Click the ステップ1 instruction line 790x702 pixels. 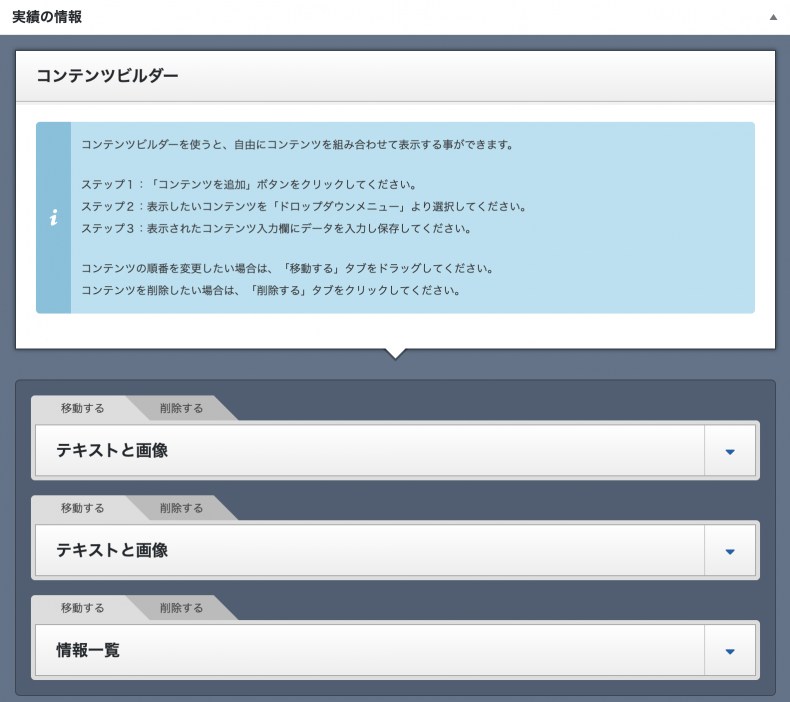[x=248, y=185]
